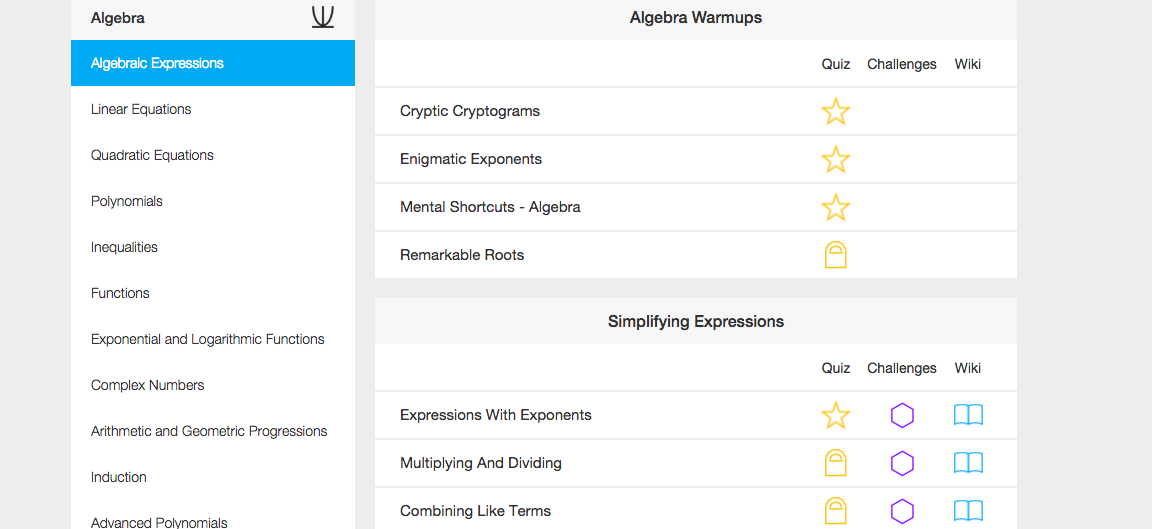The height and width of the screenshot is (529, 1152).
Task: Click the Expressions With Exponents title link
Action: click(x=496, y=415)
